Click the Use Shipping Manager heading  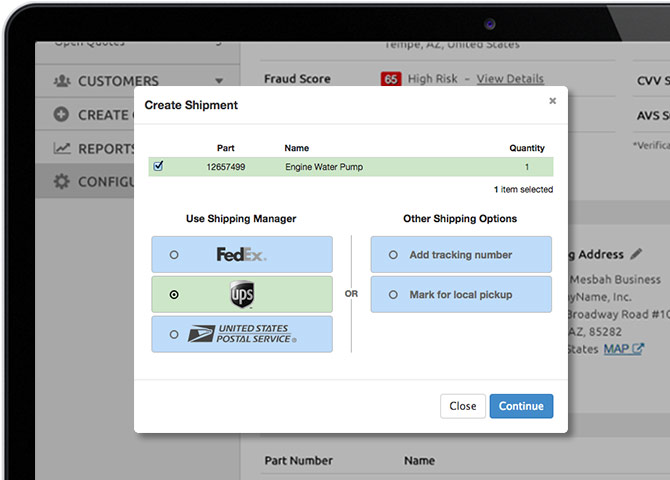[241, 218]
